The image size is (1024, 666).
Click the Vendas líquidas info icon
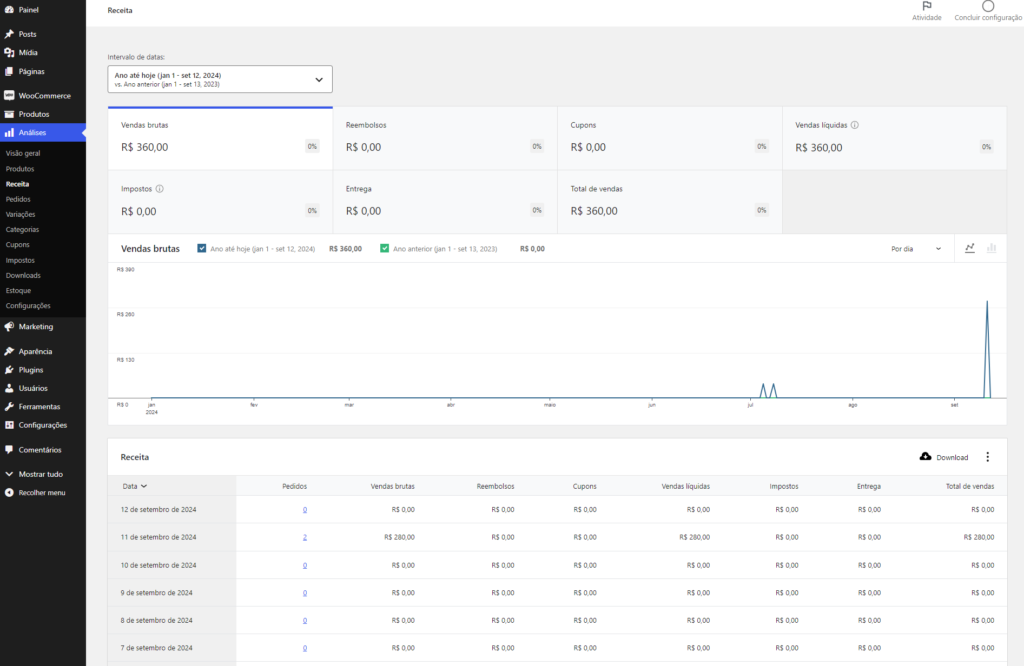[x=855, y=125]
